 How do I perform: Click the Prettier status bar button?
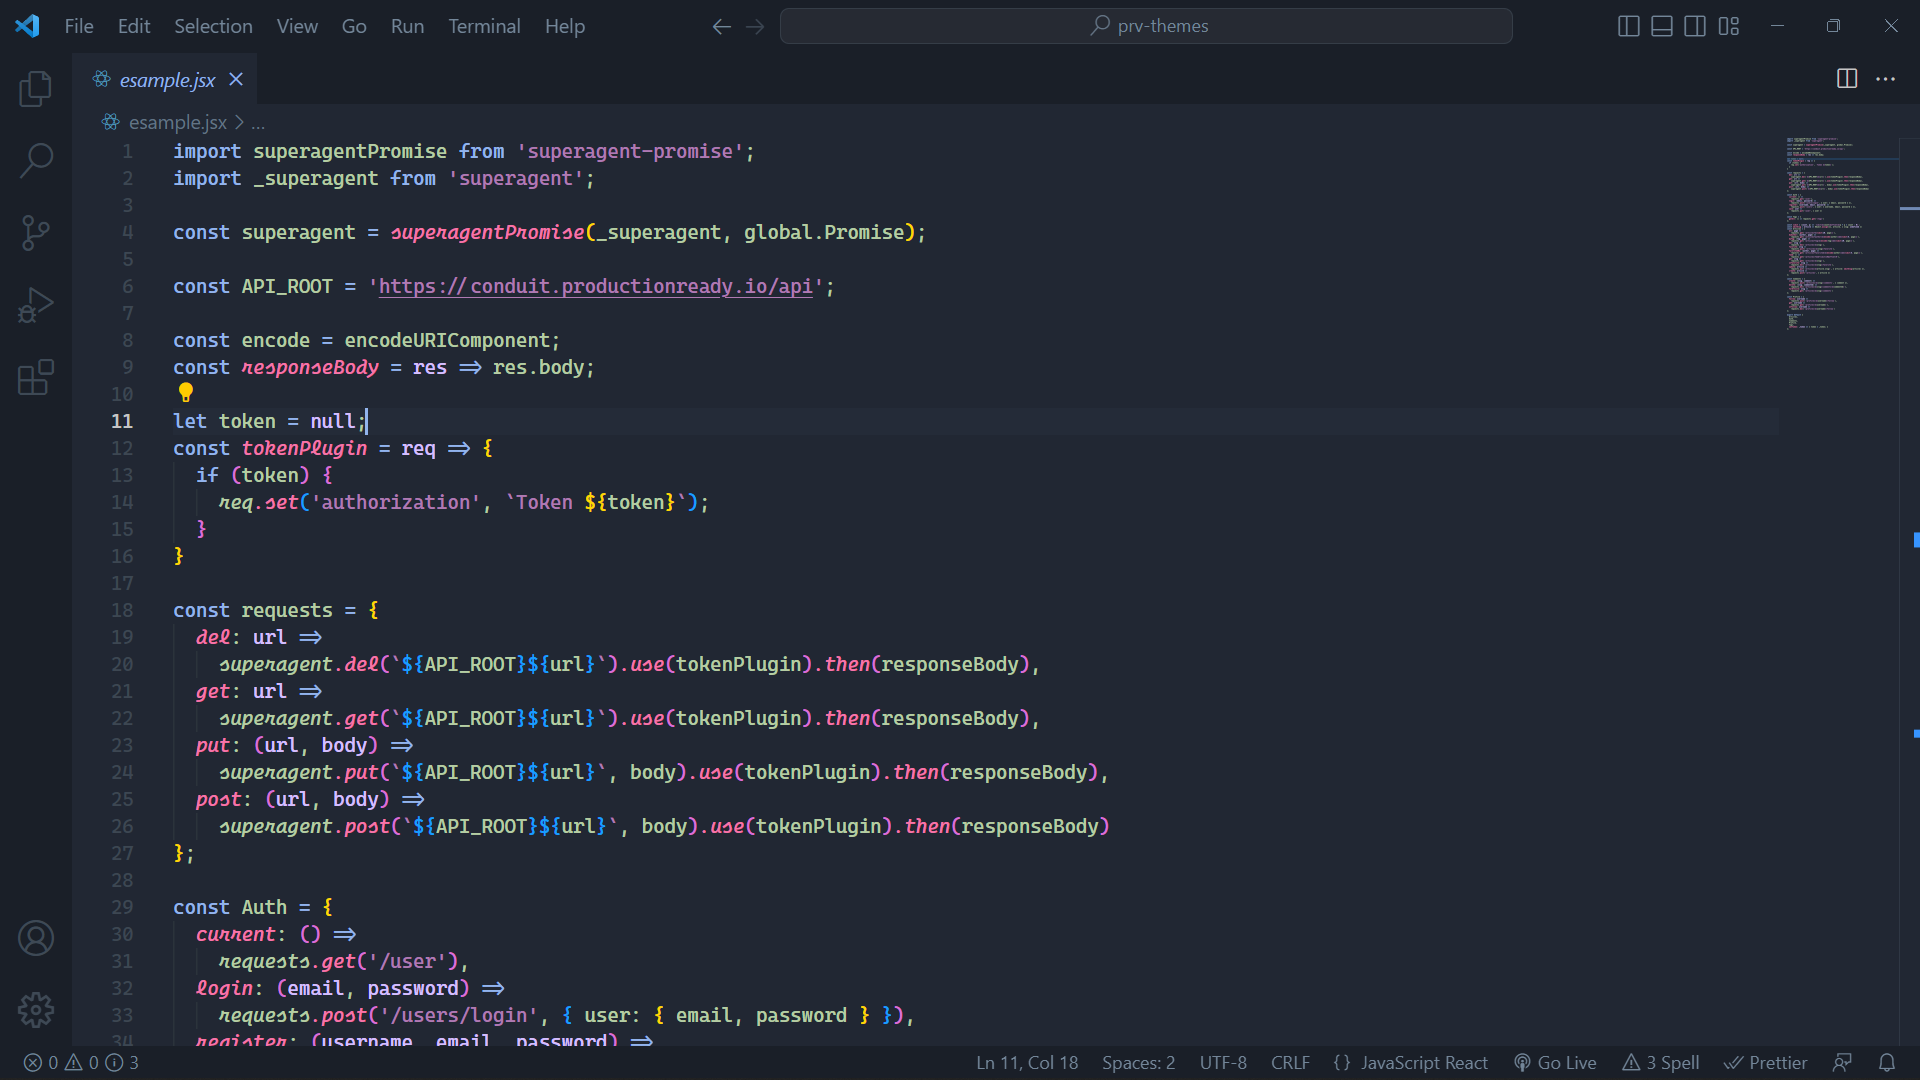pyautogui.click(x=1766, y=1063)
